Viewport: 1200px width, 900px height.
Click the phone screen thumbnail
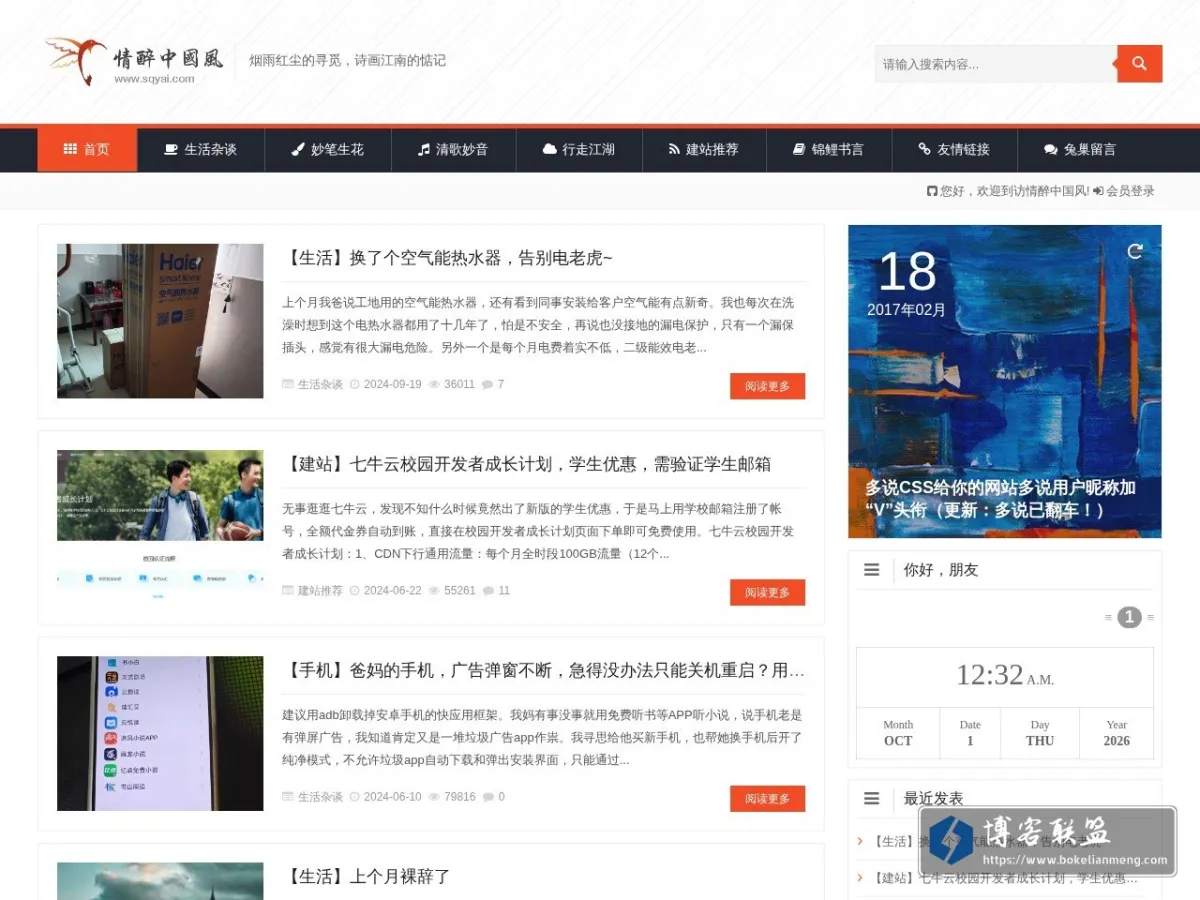click(160, 733)
